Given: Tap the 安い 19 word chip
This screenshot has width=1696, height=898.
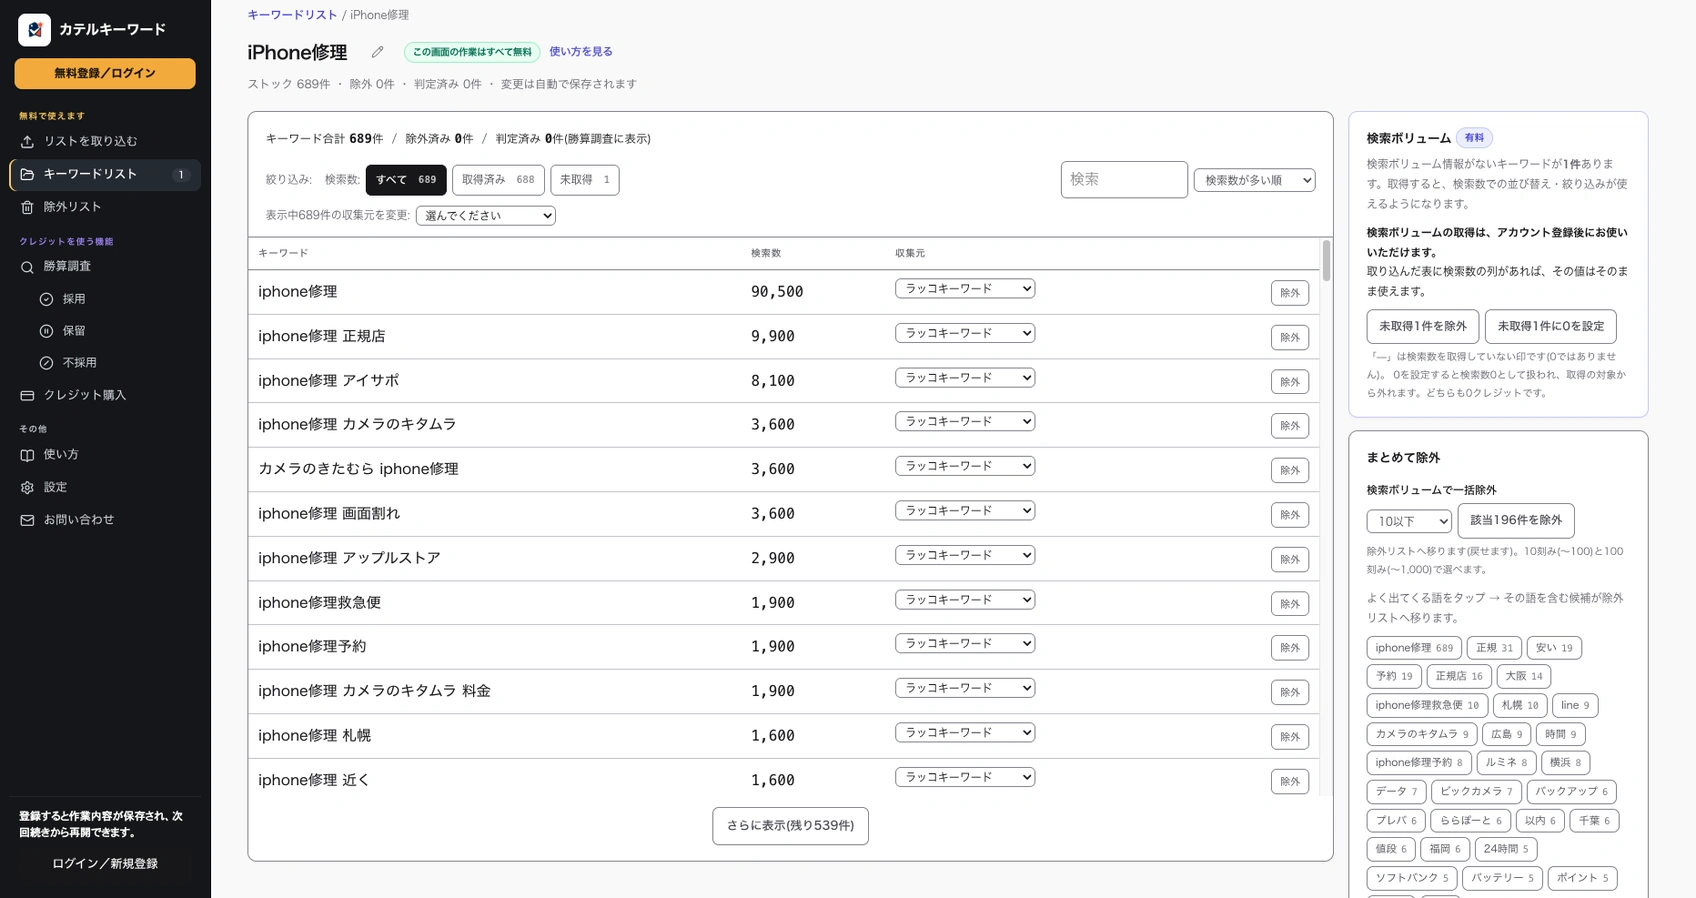Looking at the screenshot, I should pyautogui.click(x=1554, y=648).
